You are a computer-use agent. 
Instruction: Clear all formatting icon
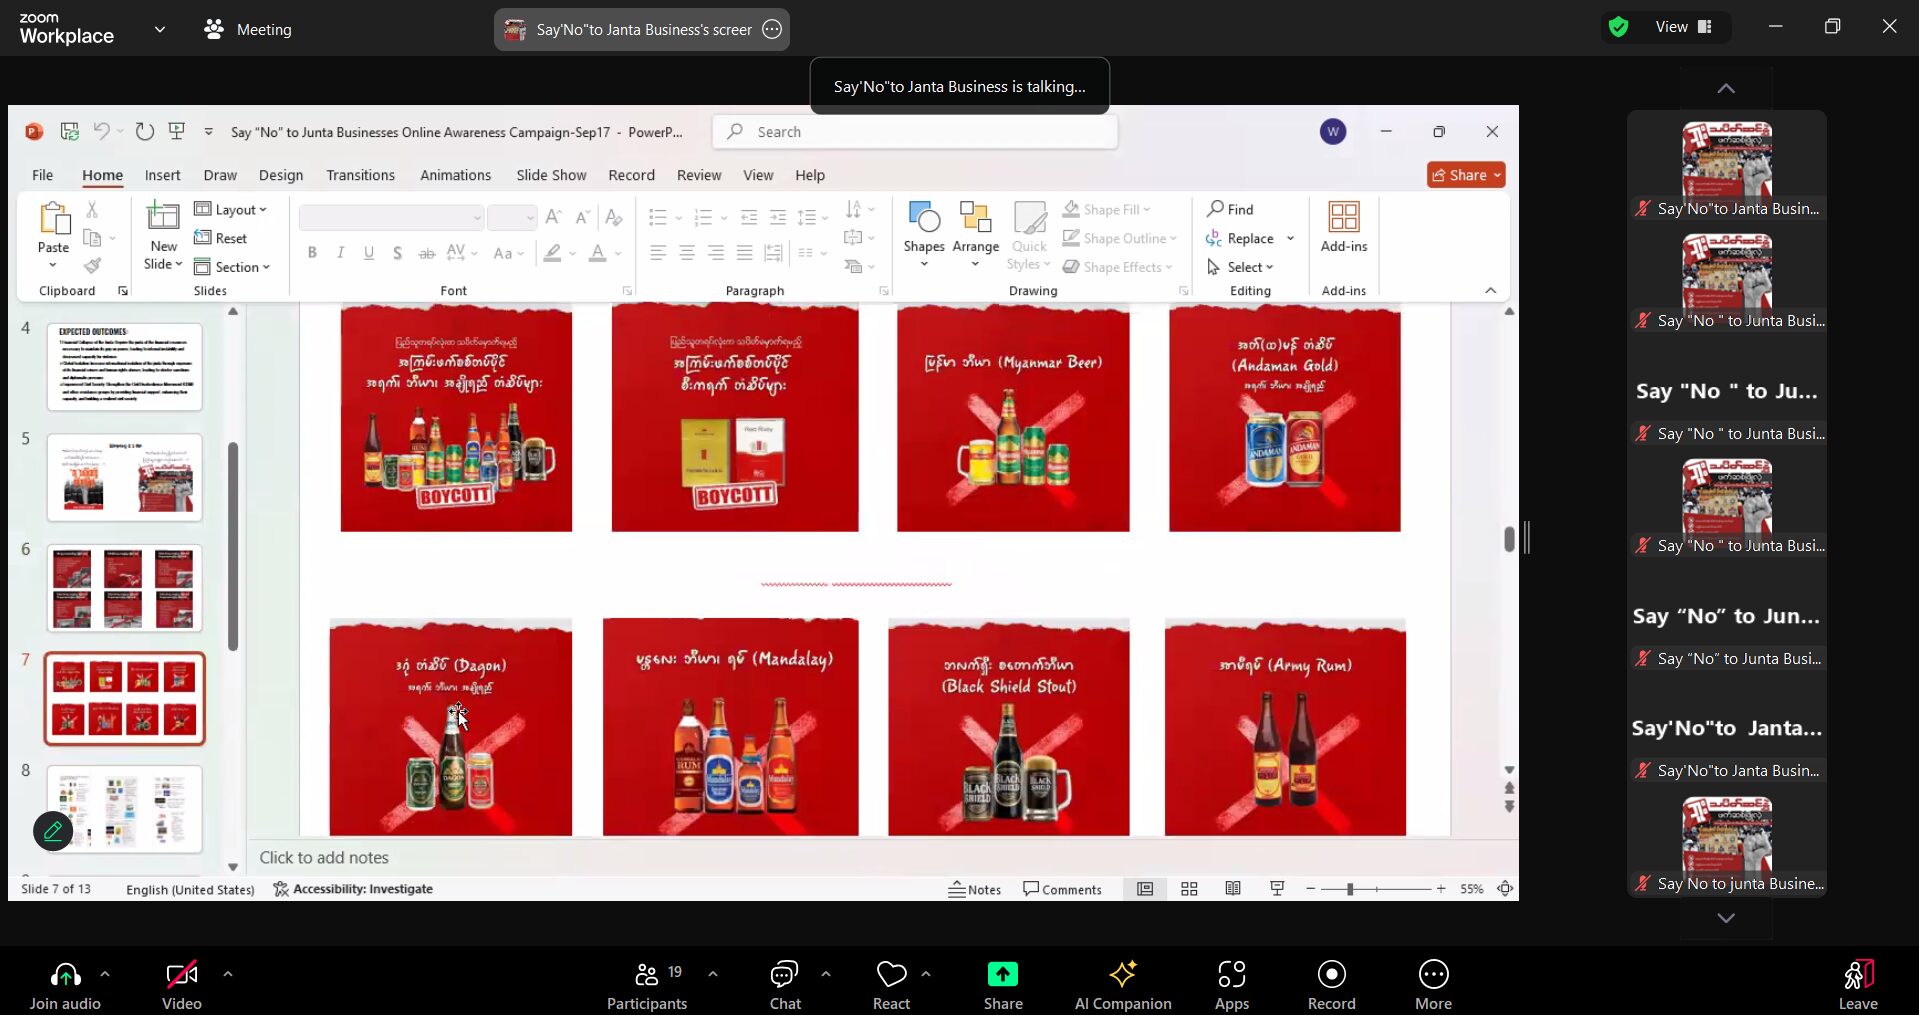pos(614,217)
